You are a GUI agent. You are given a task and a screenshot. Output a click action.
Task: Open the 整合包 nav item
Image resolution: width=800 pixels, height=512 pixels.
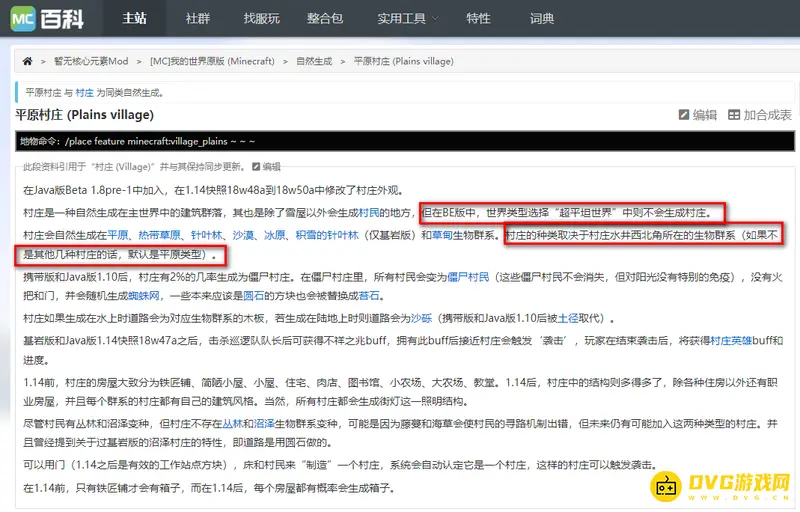tap(326, 18)
